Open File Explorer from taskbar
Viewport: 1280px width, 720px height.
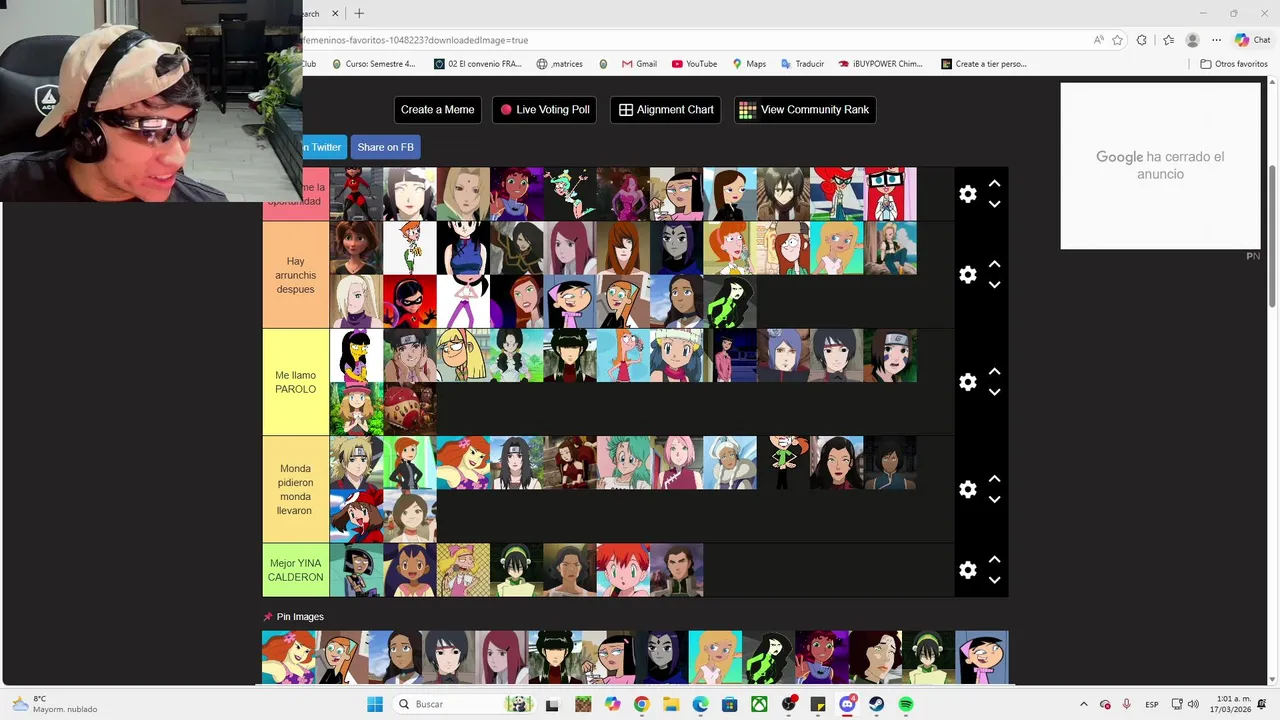point(671,704)
